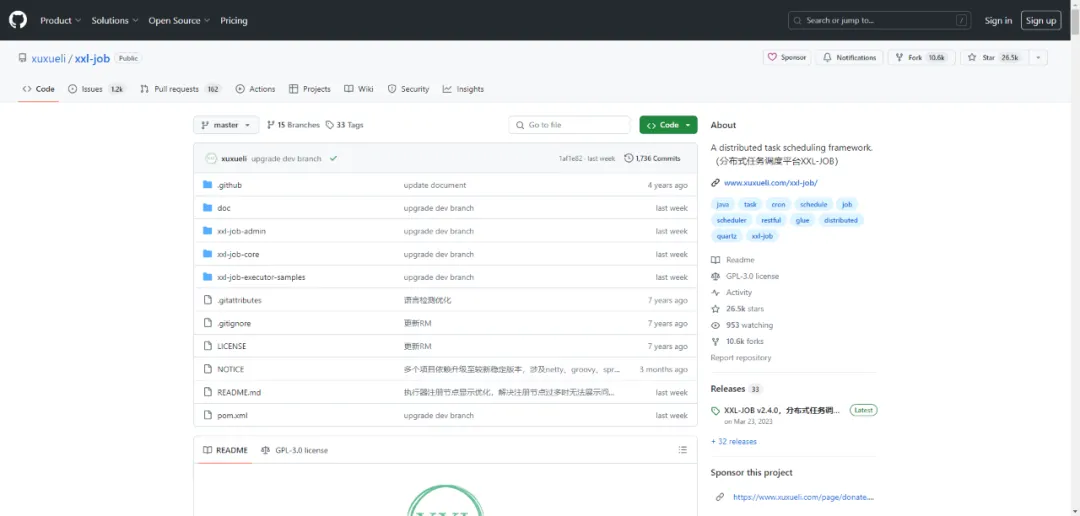Open the xuxueli owner profile link
Image resolution: width=1080 pixels, height=516 pixels.
click(49, 59)
